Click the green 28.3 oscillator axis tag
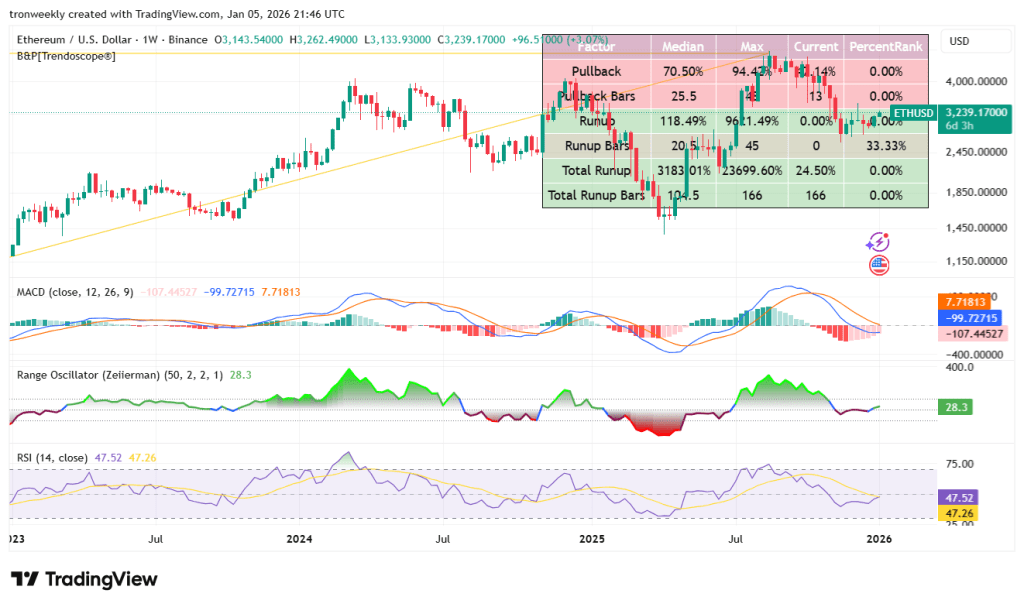 pyautogui.click(x=956, y=407)
